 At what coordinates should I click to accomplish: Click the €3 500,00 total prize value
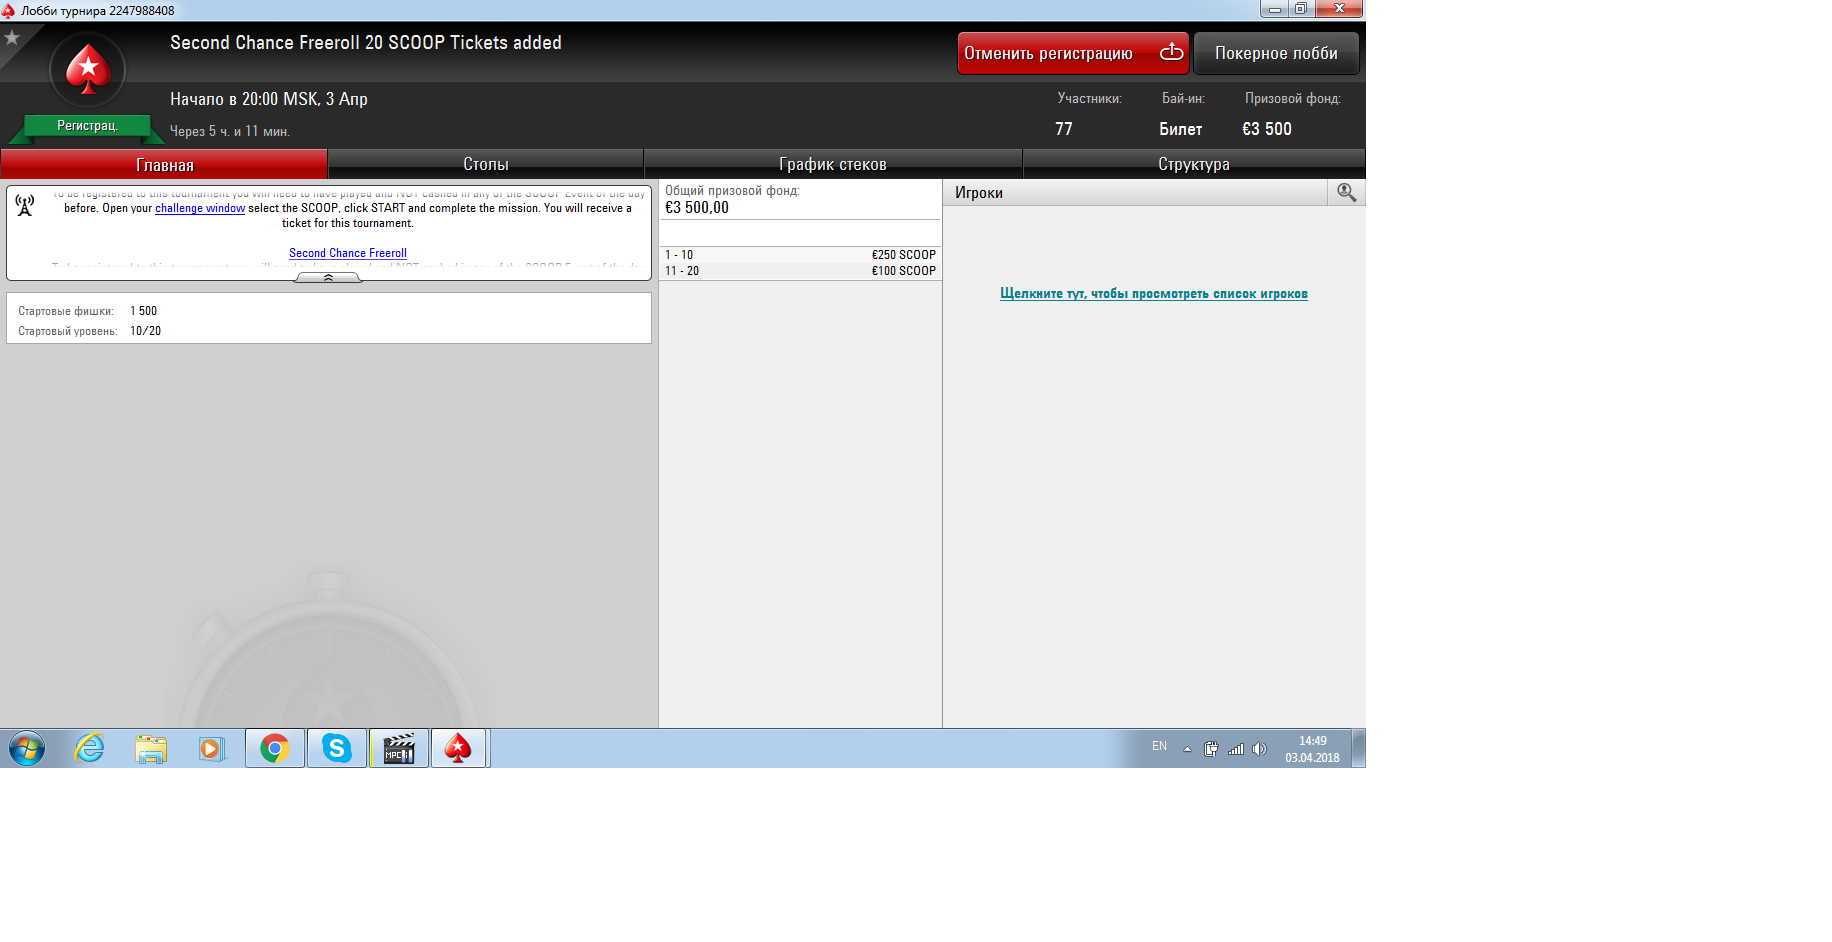[x=697, y=208]
